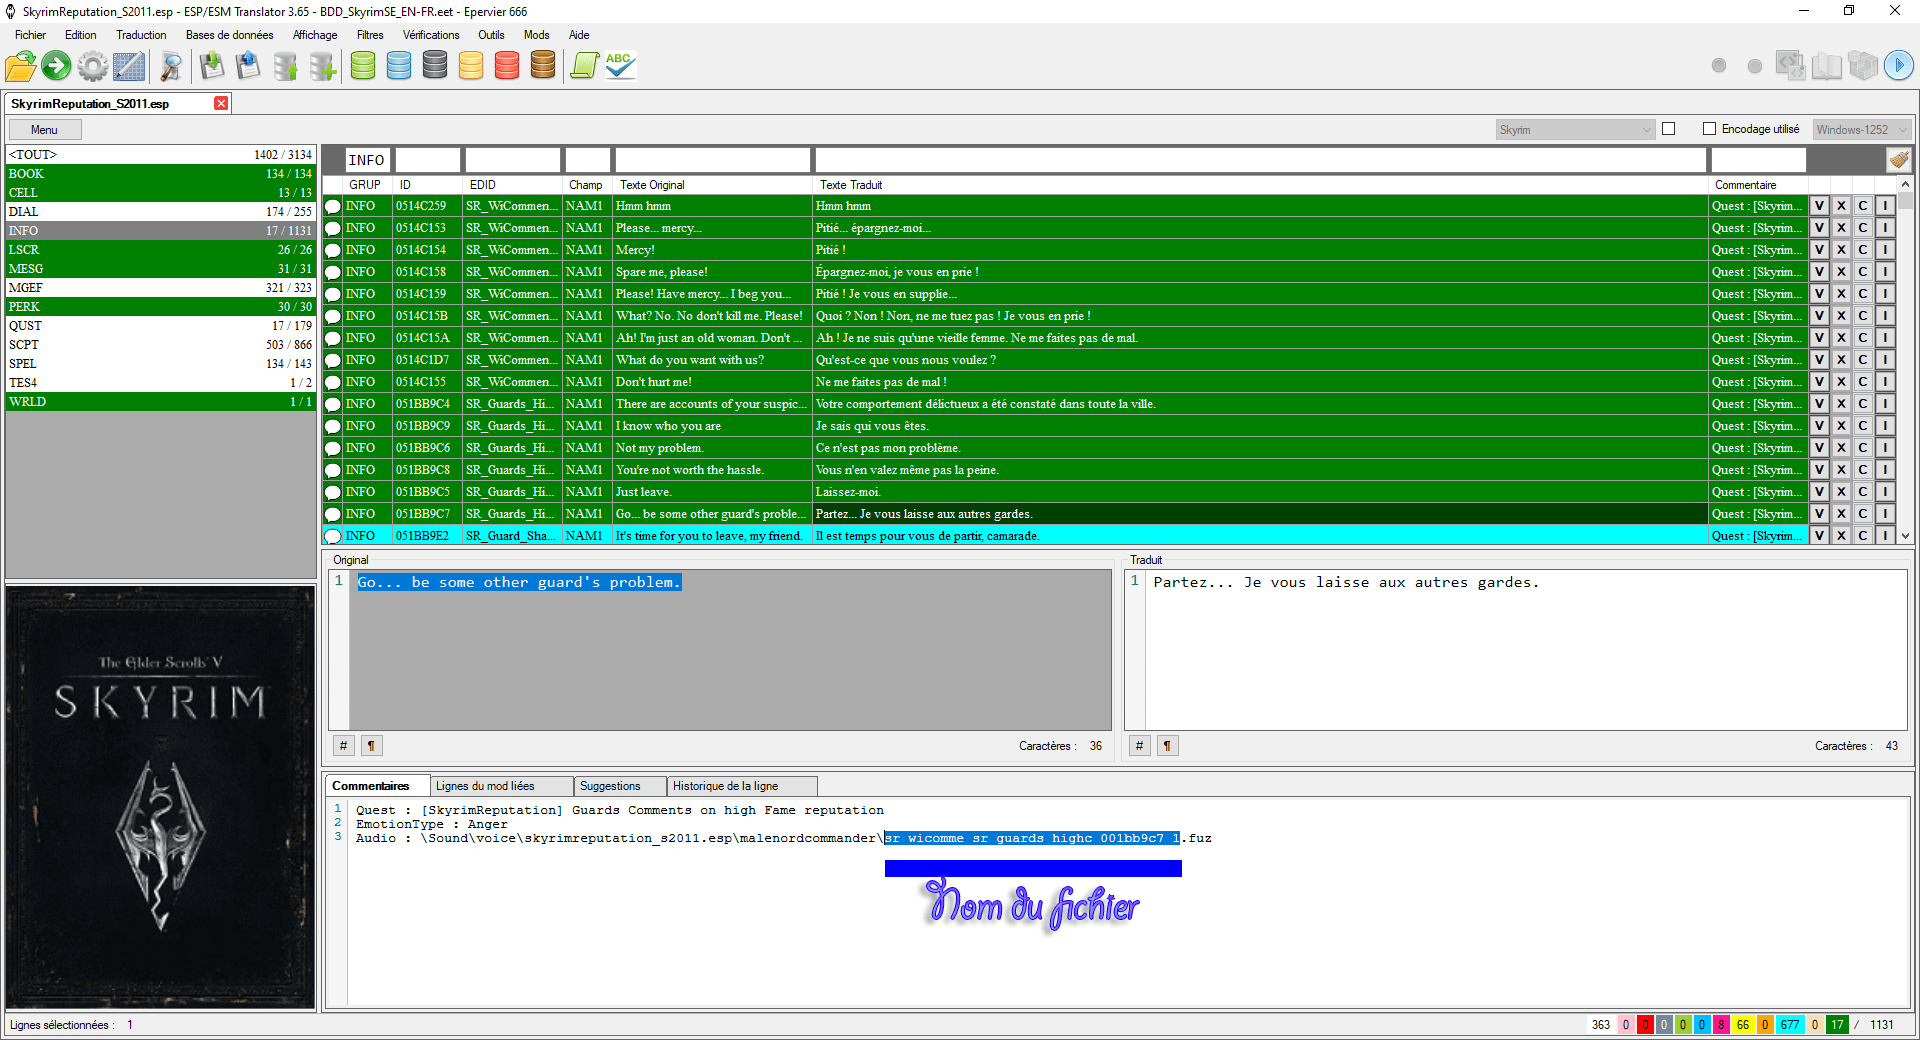Open the Historique de la ligne tab
The width and height of the screenshot is (1920, 1040).
[742, 786]
